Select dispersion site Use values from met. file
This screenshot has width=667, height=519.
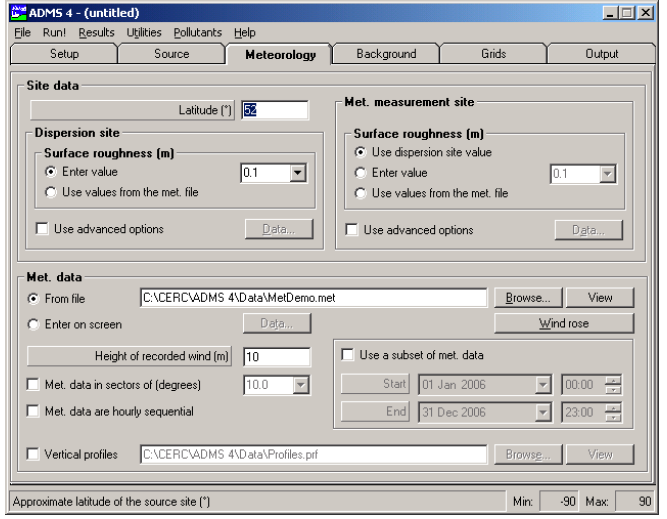51,192
